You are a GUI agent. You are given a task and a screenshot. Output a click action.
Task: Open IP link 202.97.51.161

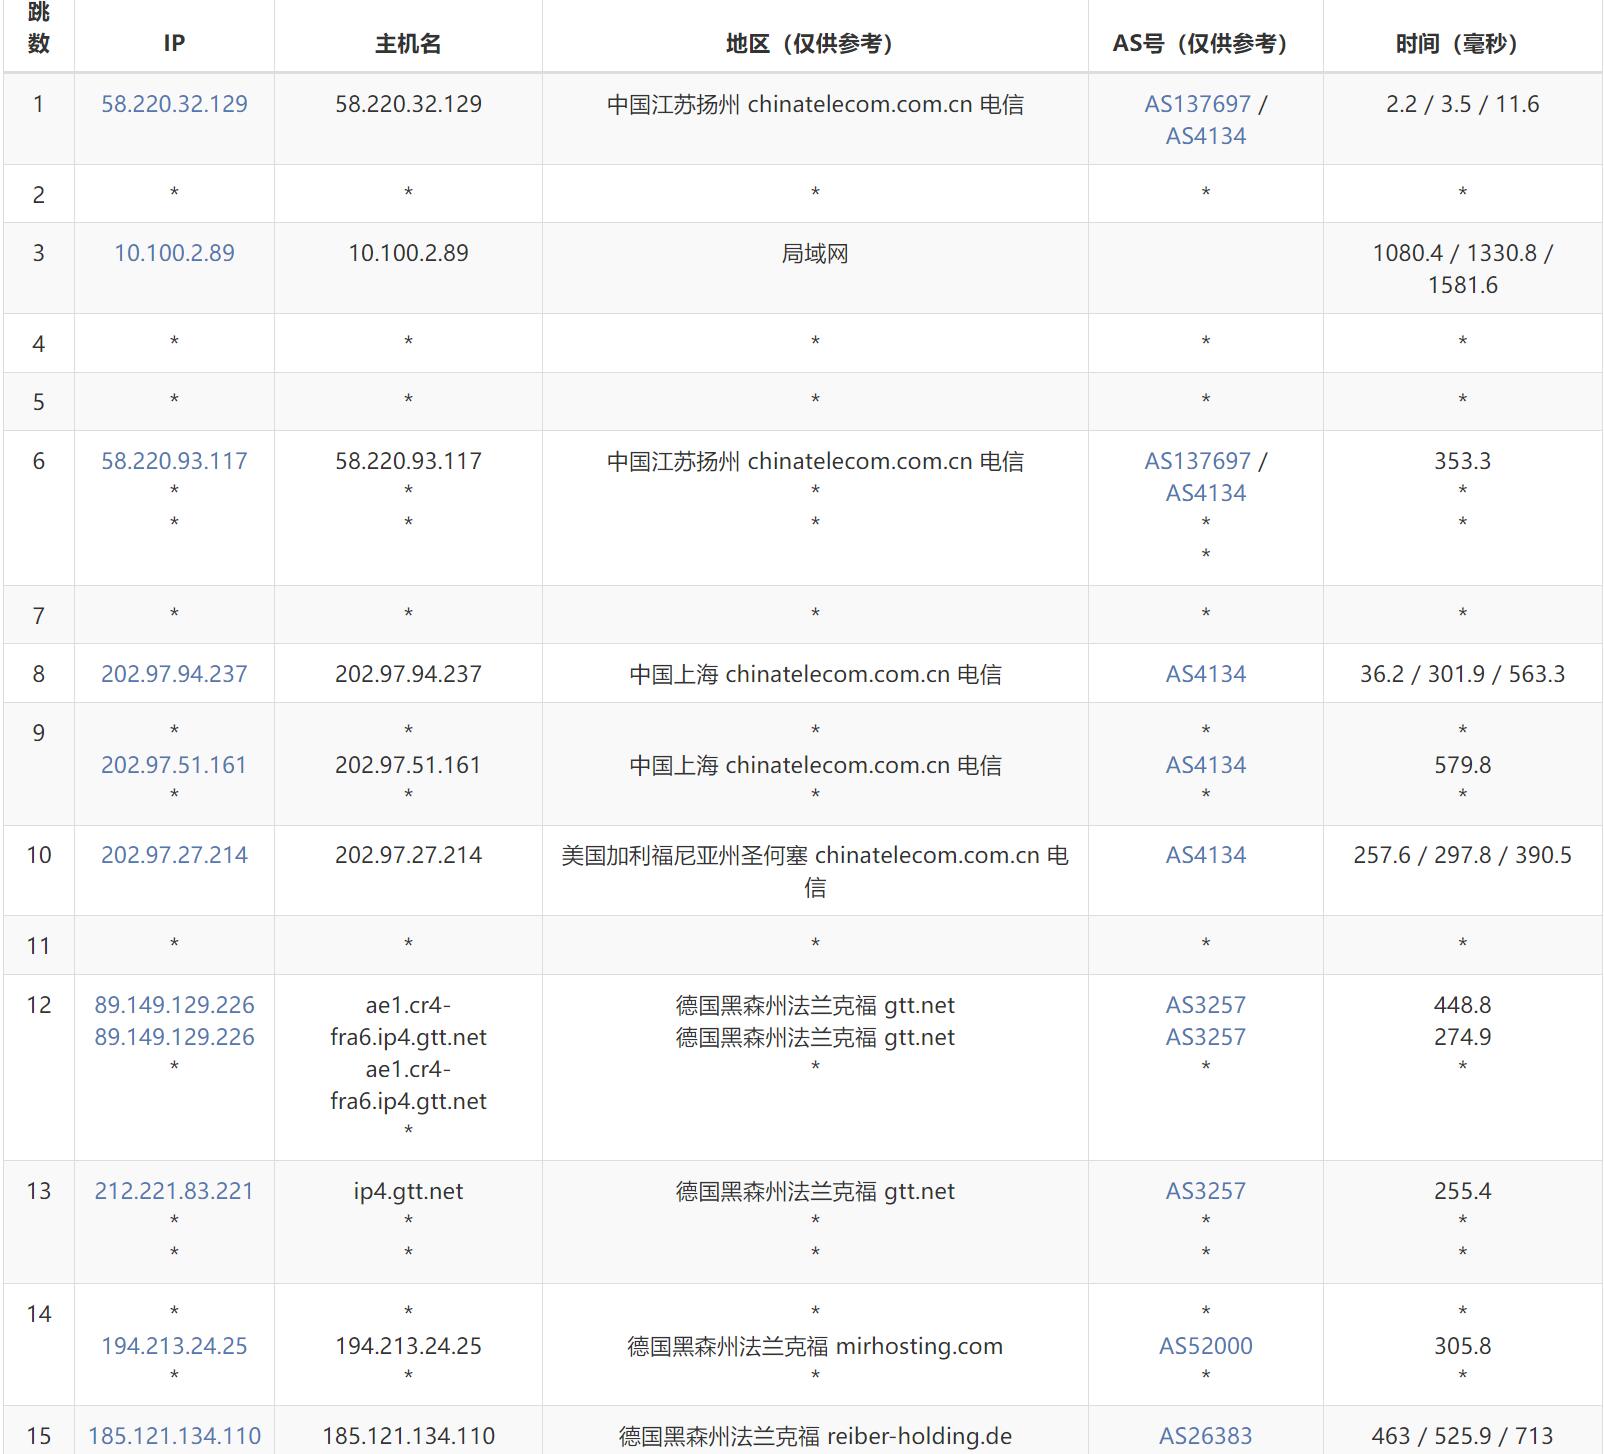pyautogui.click(x=174, y=765)
